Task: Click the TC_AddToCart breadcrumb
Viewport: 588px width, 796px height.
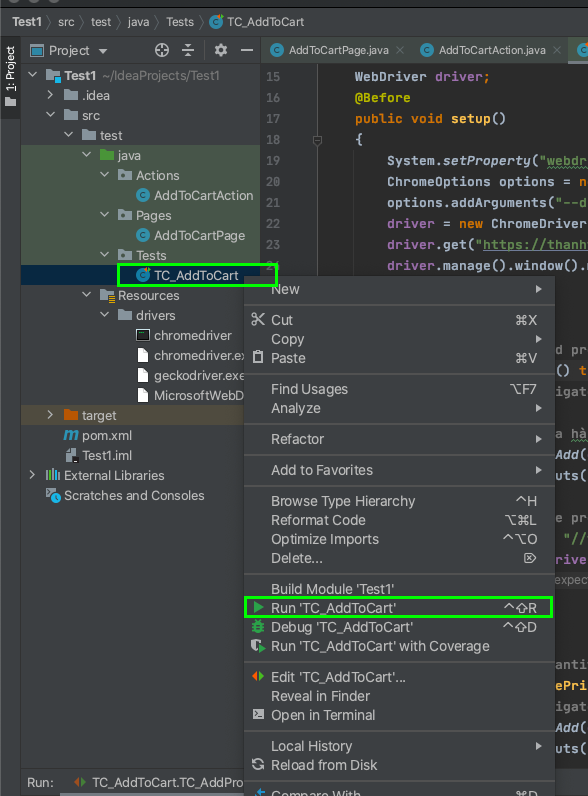Action: 257,22
